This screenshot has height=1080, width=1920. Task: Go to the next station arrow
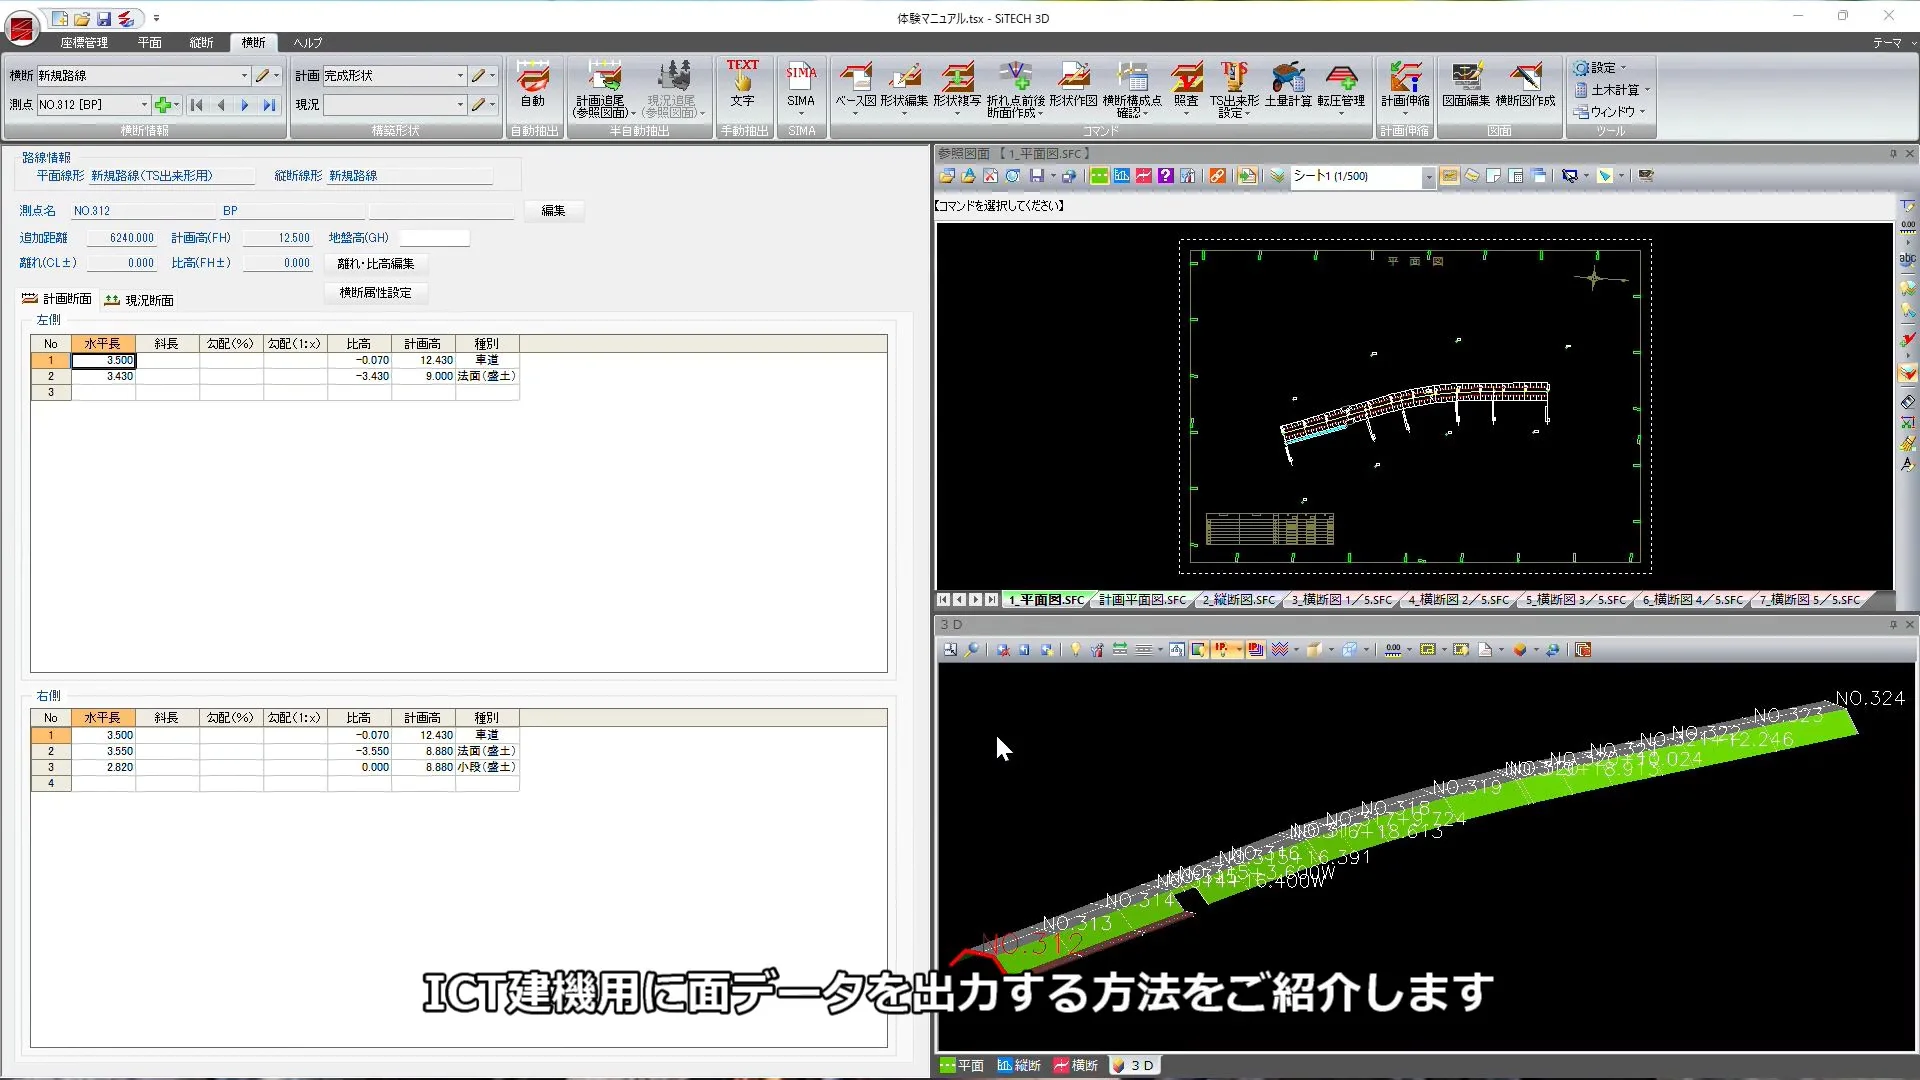245,105
